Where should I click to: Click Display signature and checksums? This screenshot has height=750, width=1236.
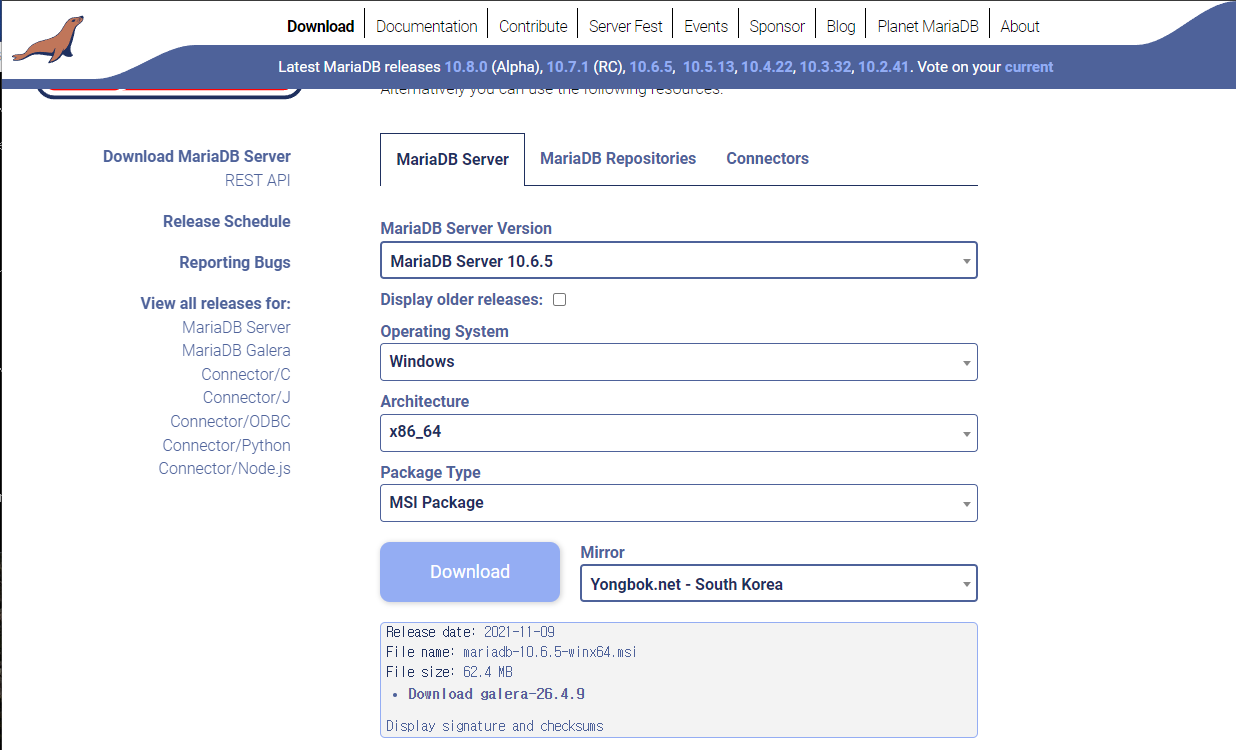click(495, 726)
